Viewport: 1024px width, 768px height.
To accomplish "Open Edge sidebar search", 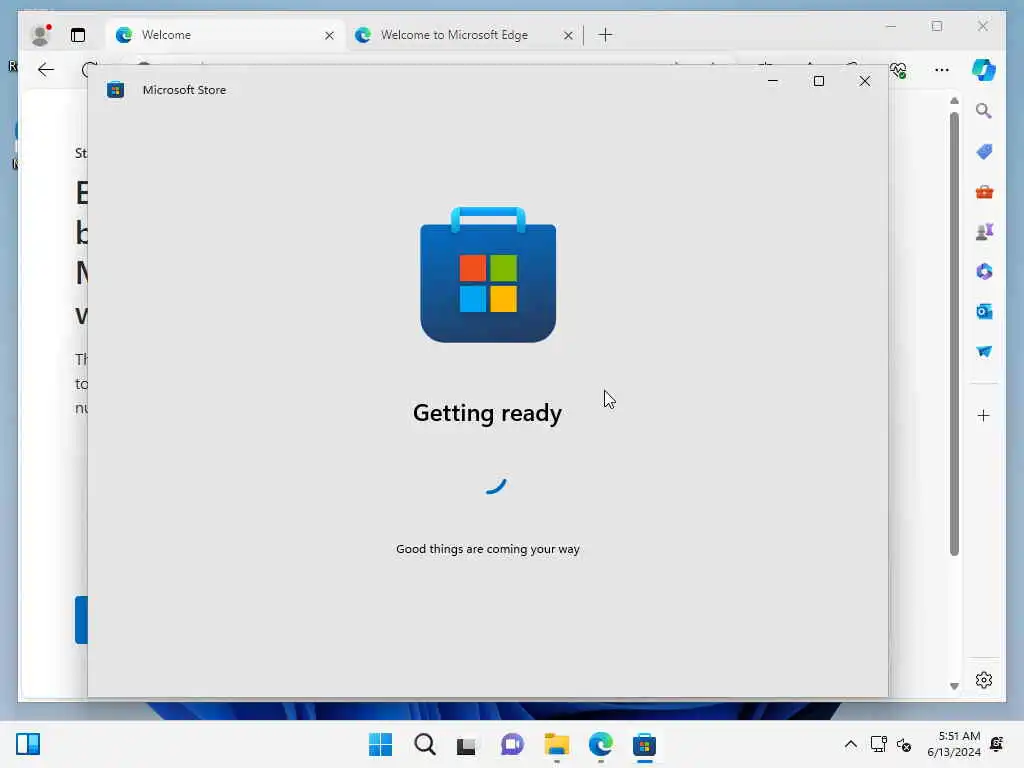I will tap(984, 111).
